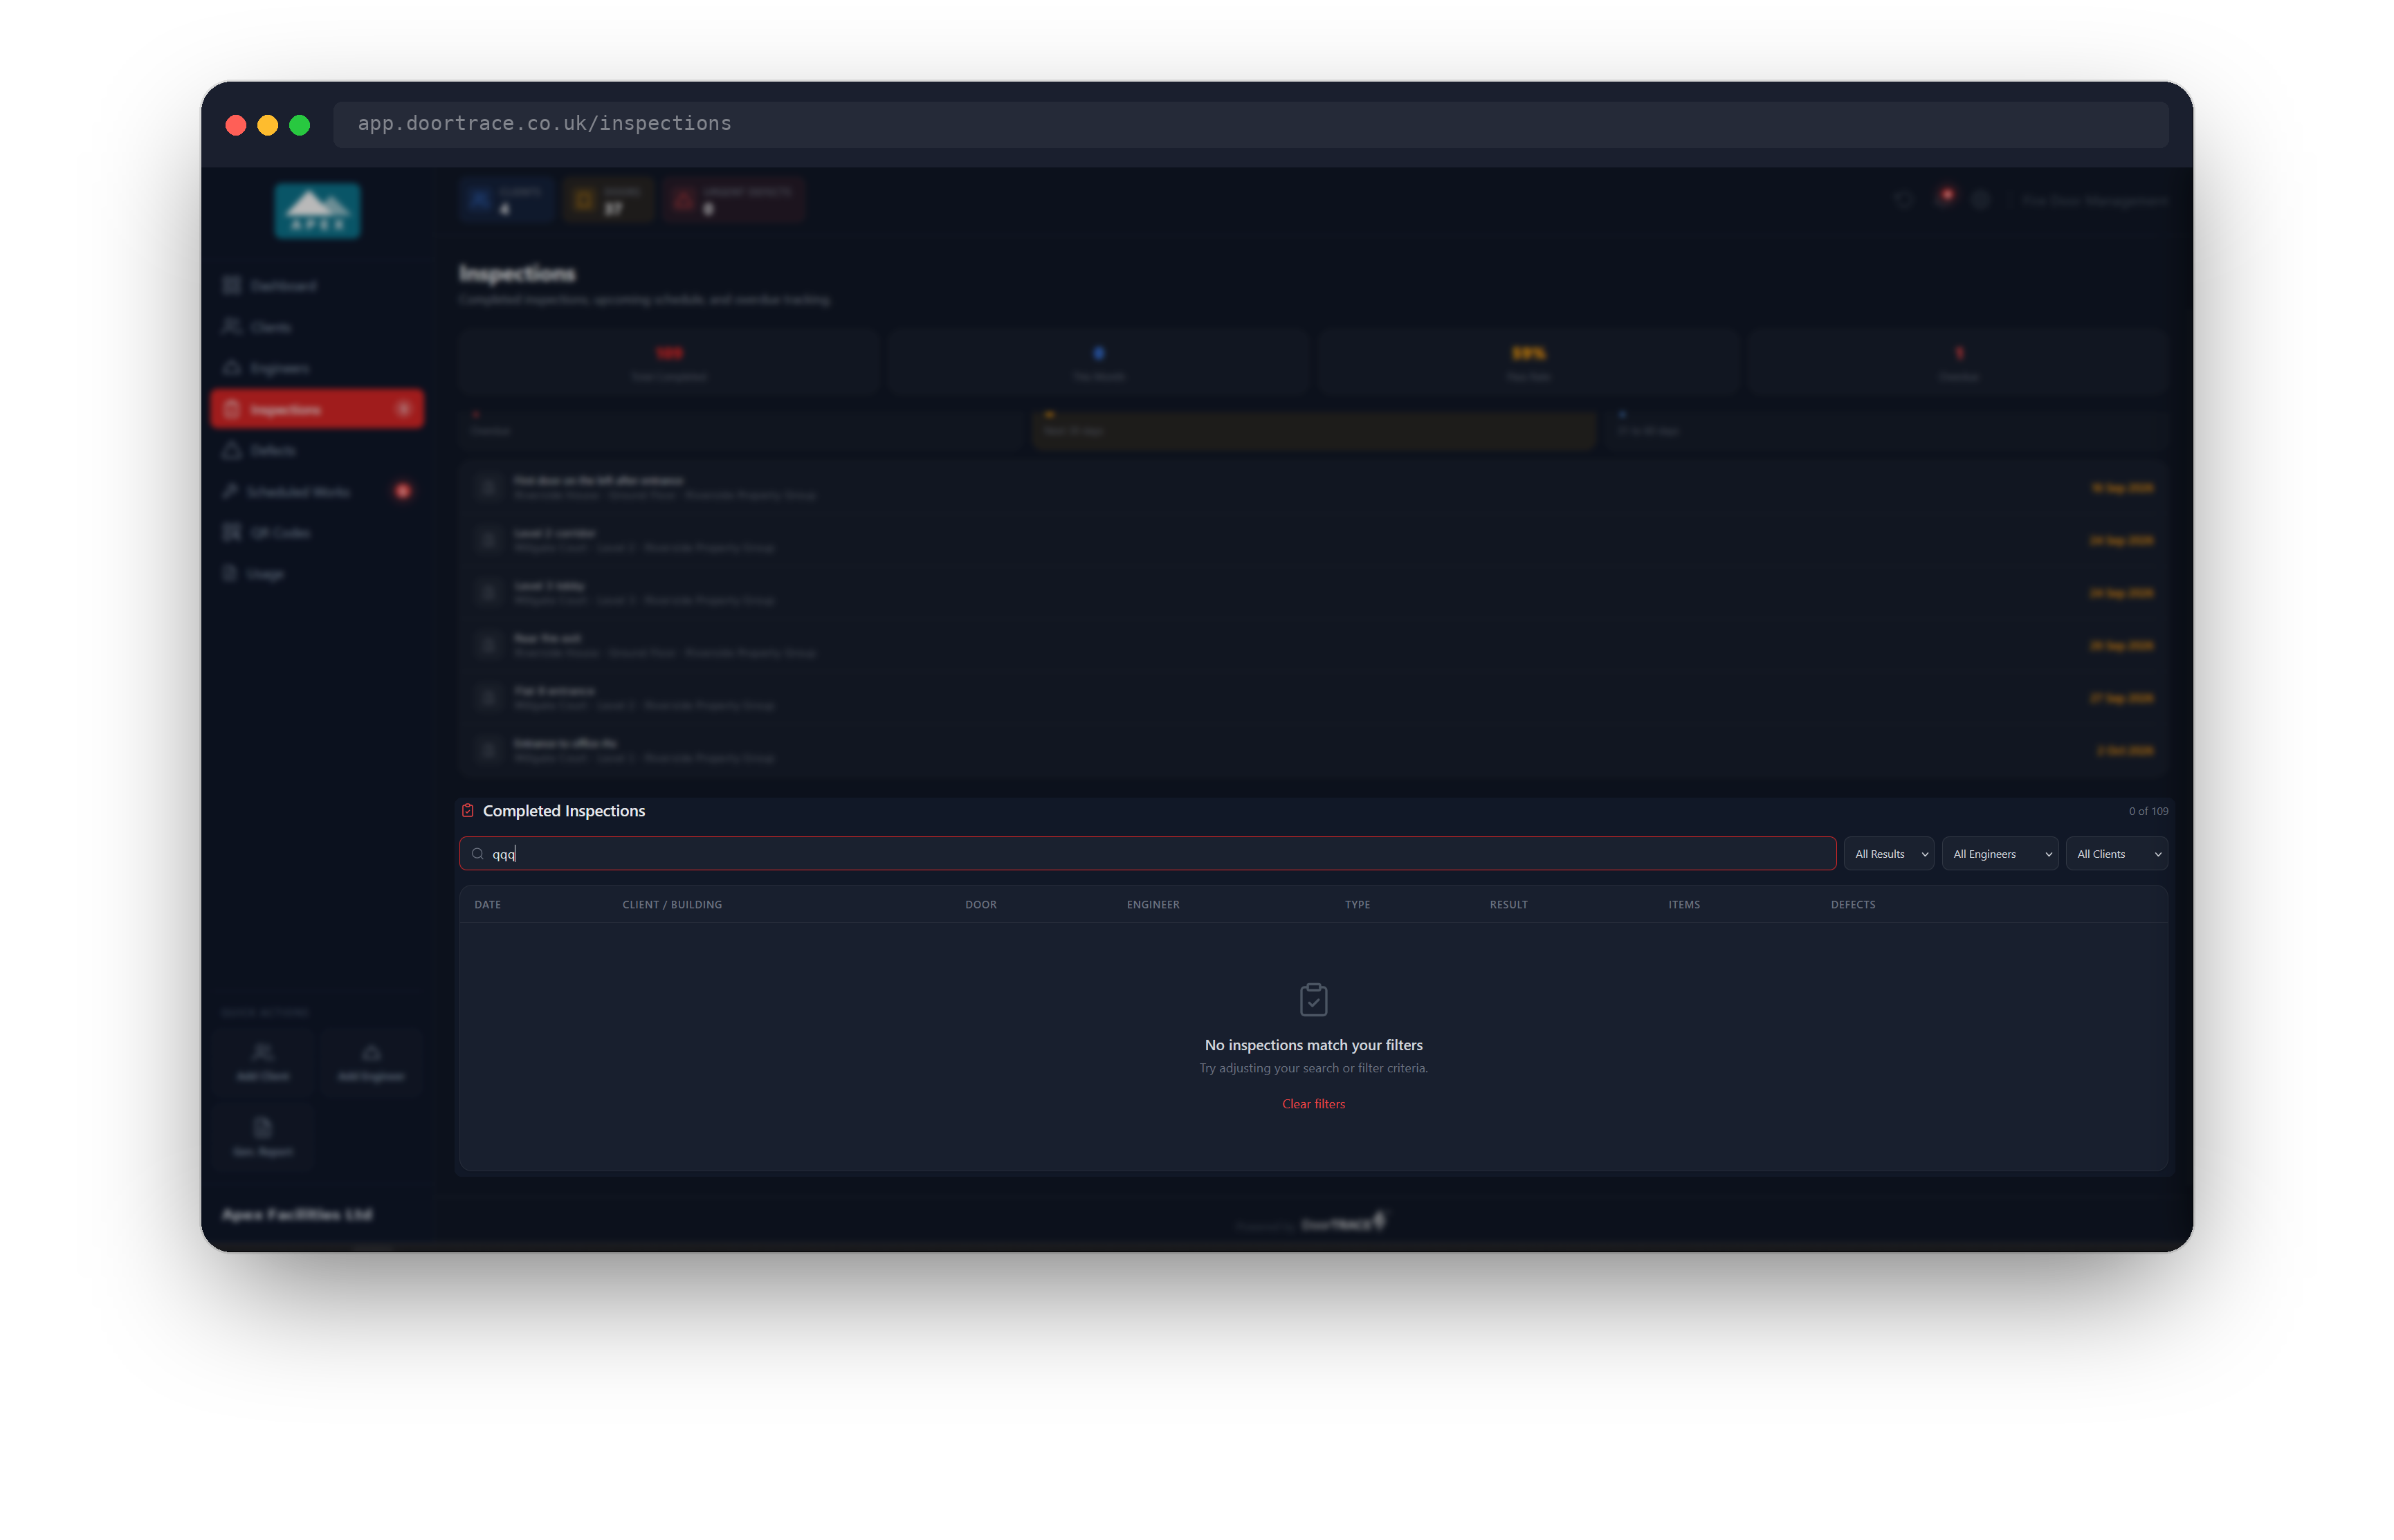Click the DOOR column header
The width and height of the screenshot is (2394, 1540).
(981, 905)
